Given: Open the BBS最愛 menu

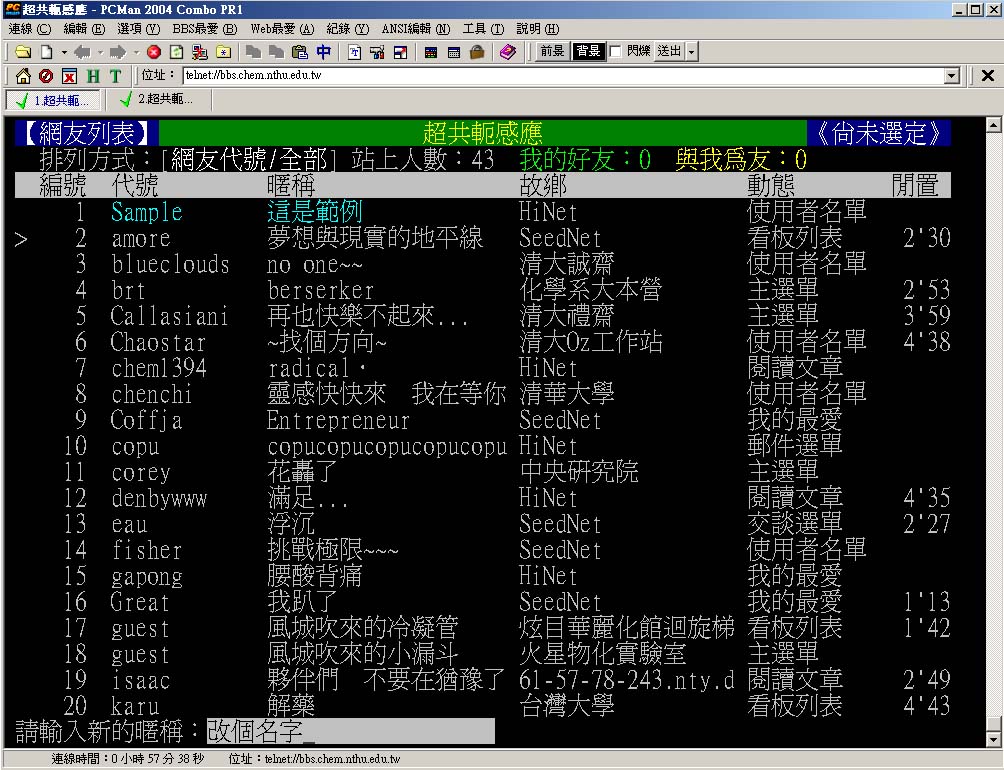Looking at the screenshot, I should [204, 29].
